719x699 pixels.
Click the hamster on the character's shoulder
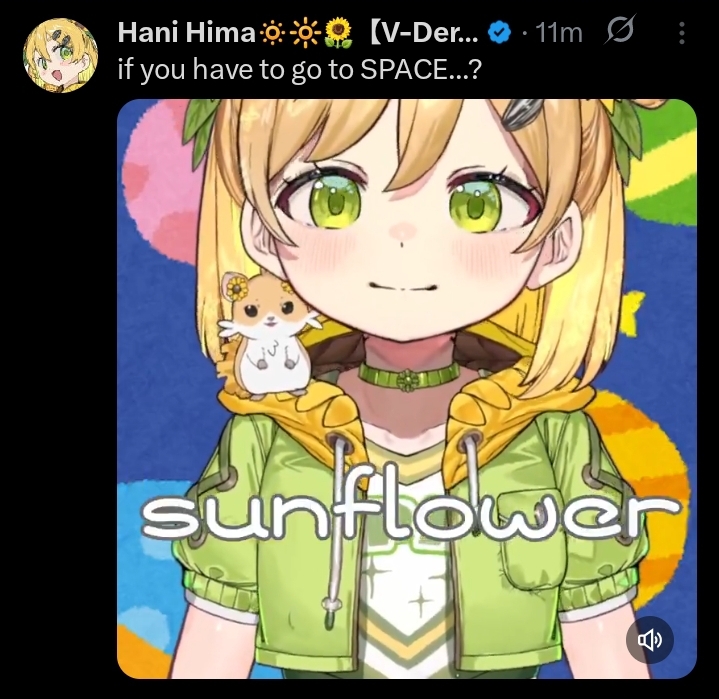click(267, 336)
